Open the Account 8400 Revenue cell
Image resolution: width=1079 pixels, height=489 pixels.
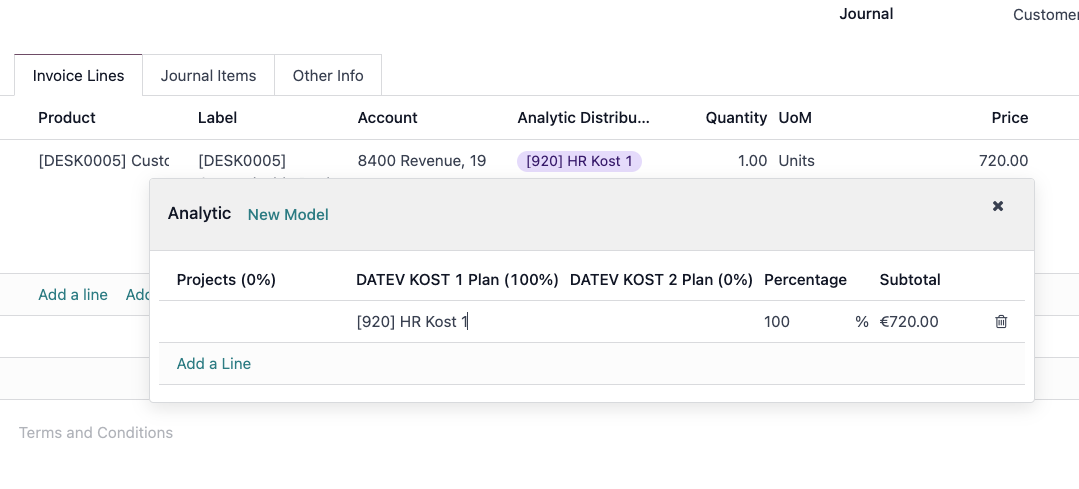pos(422,161)
